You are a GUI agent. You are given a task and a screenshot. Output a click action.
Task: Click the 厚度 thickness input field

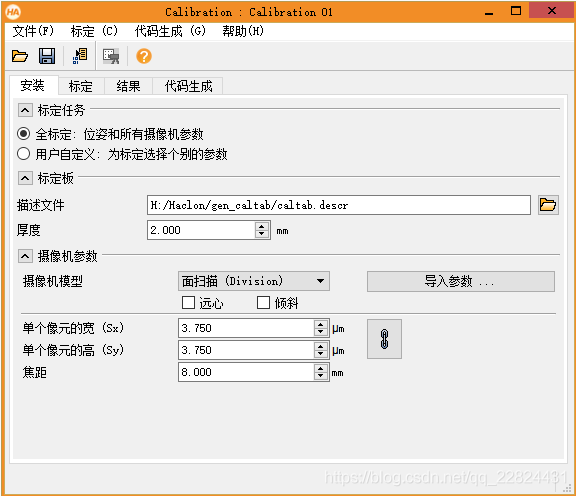tap(201, 230)
